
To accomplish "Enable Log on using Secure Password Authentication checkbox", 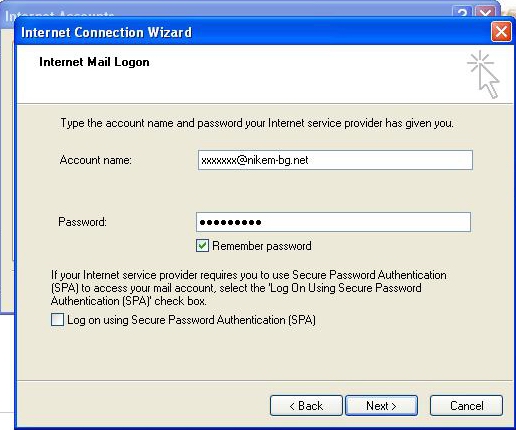I will pos(57,320).
